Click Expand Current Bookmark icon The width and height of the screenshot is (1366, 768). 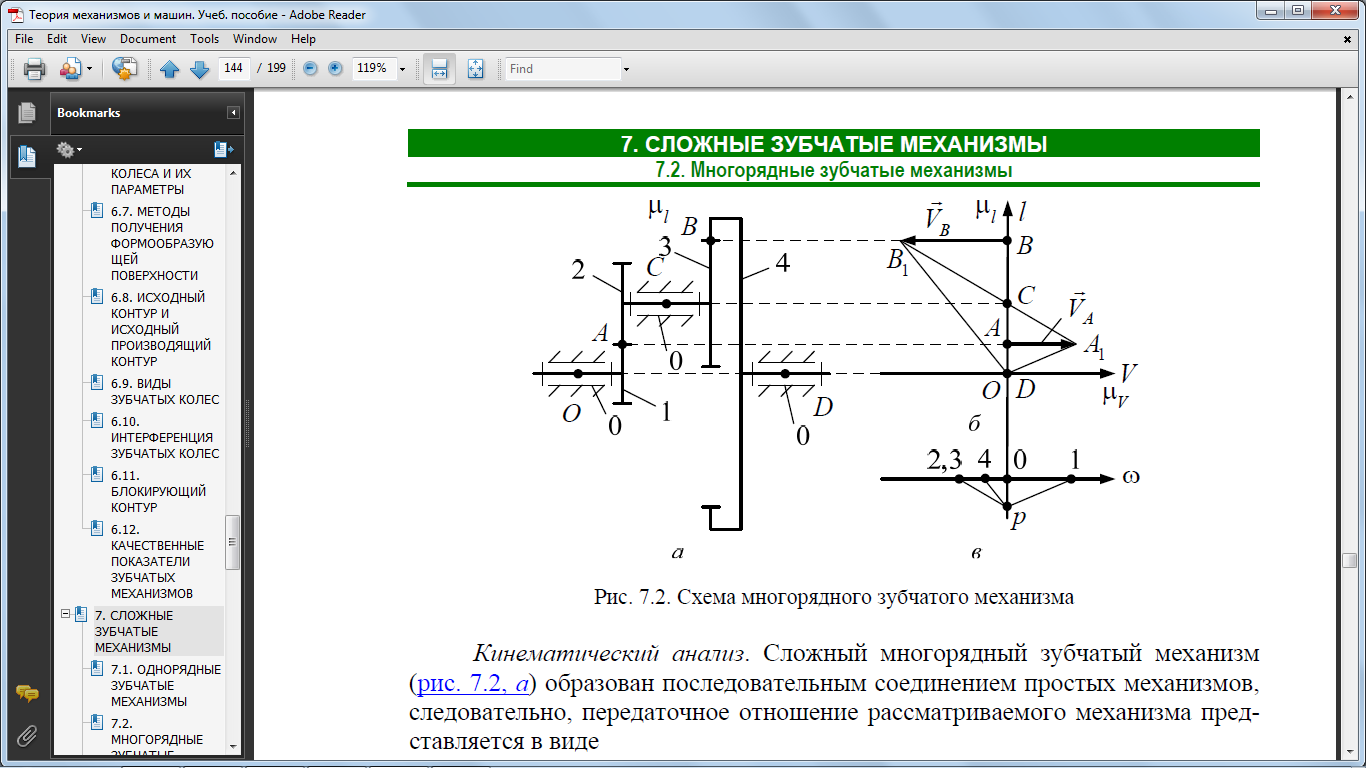(x=223, y=150)
